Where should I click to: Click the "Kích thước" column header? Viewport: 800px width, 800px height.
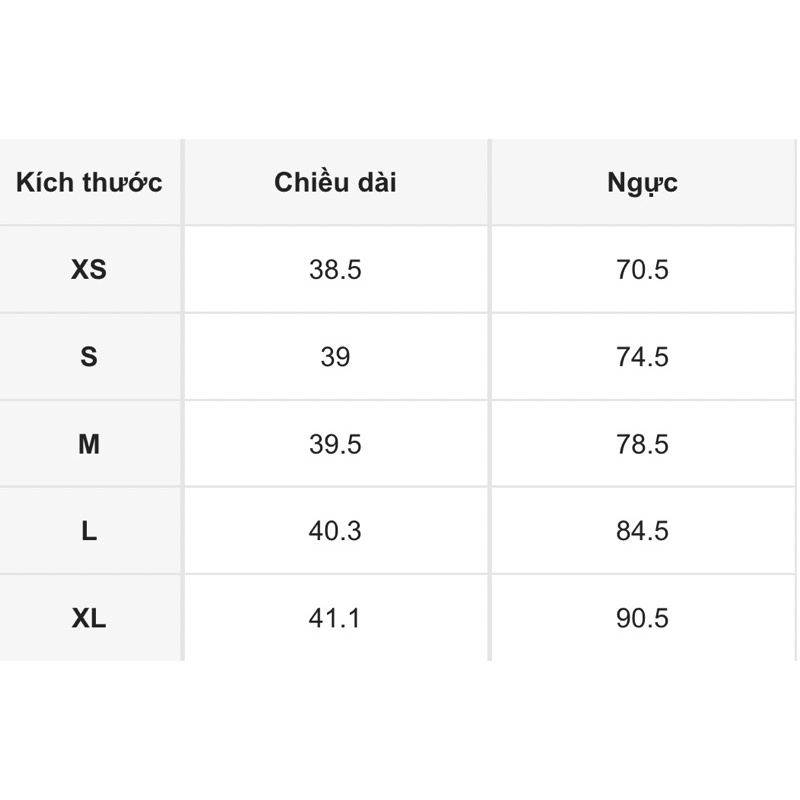pyautogui.click(x=89, y=183)
